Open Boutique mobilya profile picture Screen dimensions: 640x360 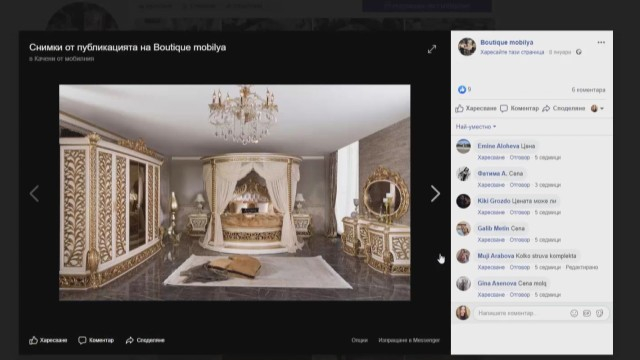tap(467, 47)
